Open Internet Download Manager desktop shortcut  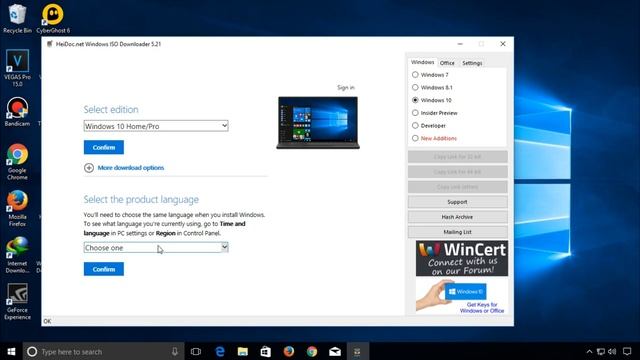pos(17,255)
